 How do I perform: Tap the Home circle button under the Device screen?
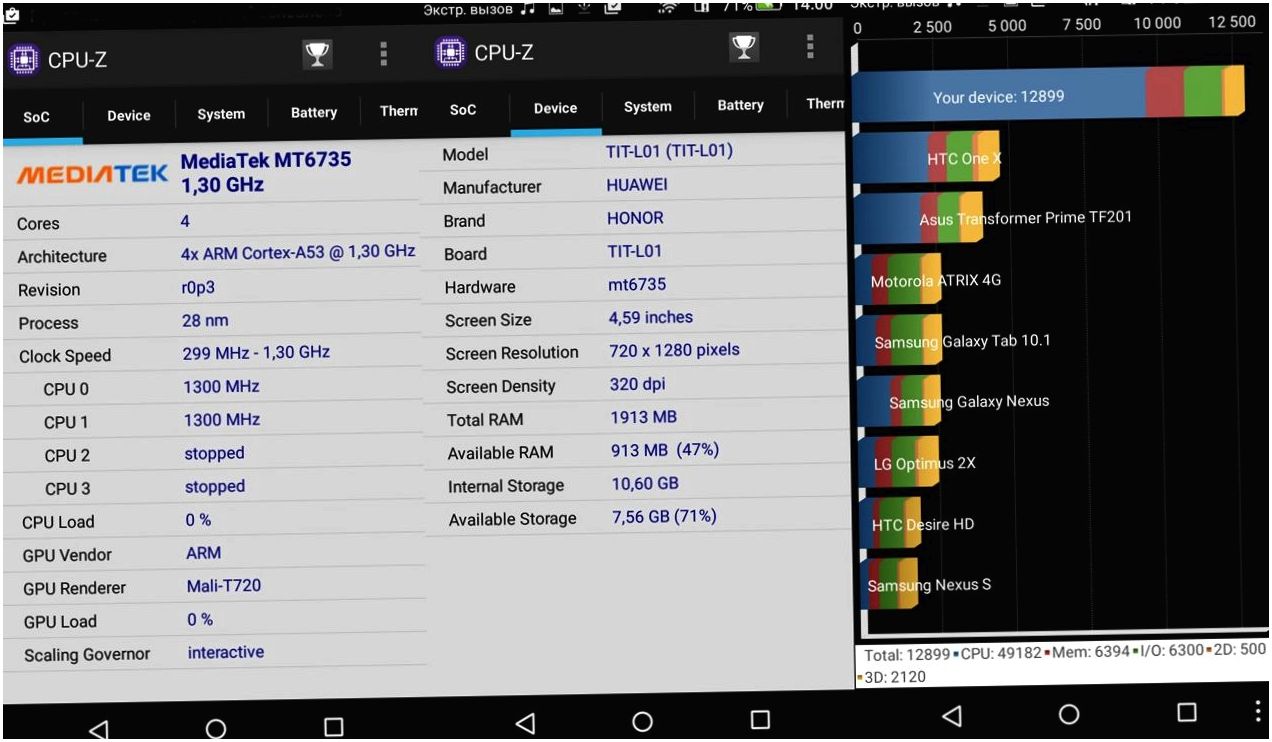[x=642, y=721]
